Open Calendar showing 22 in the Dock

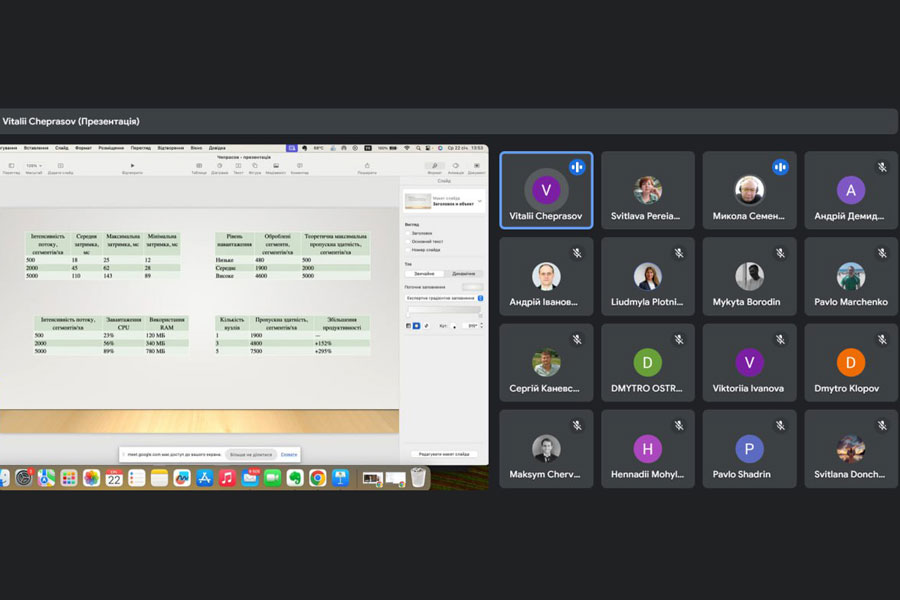[114, 478]
